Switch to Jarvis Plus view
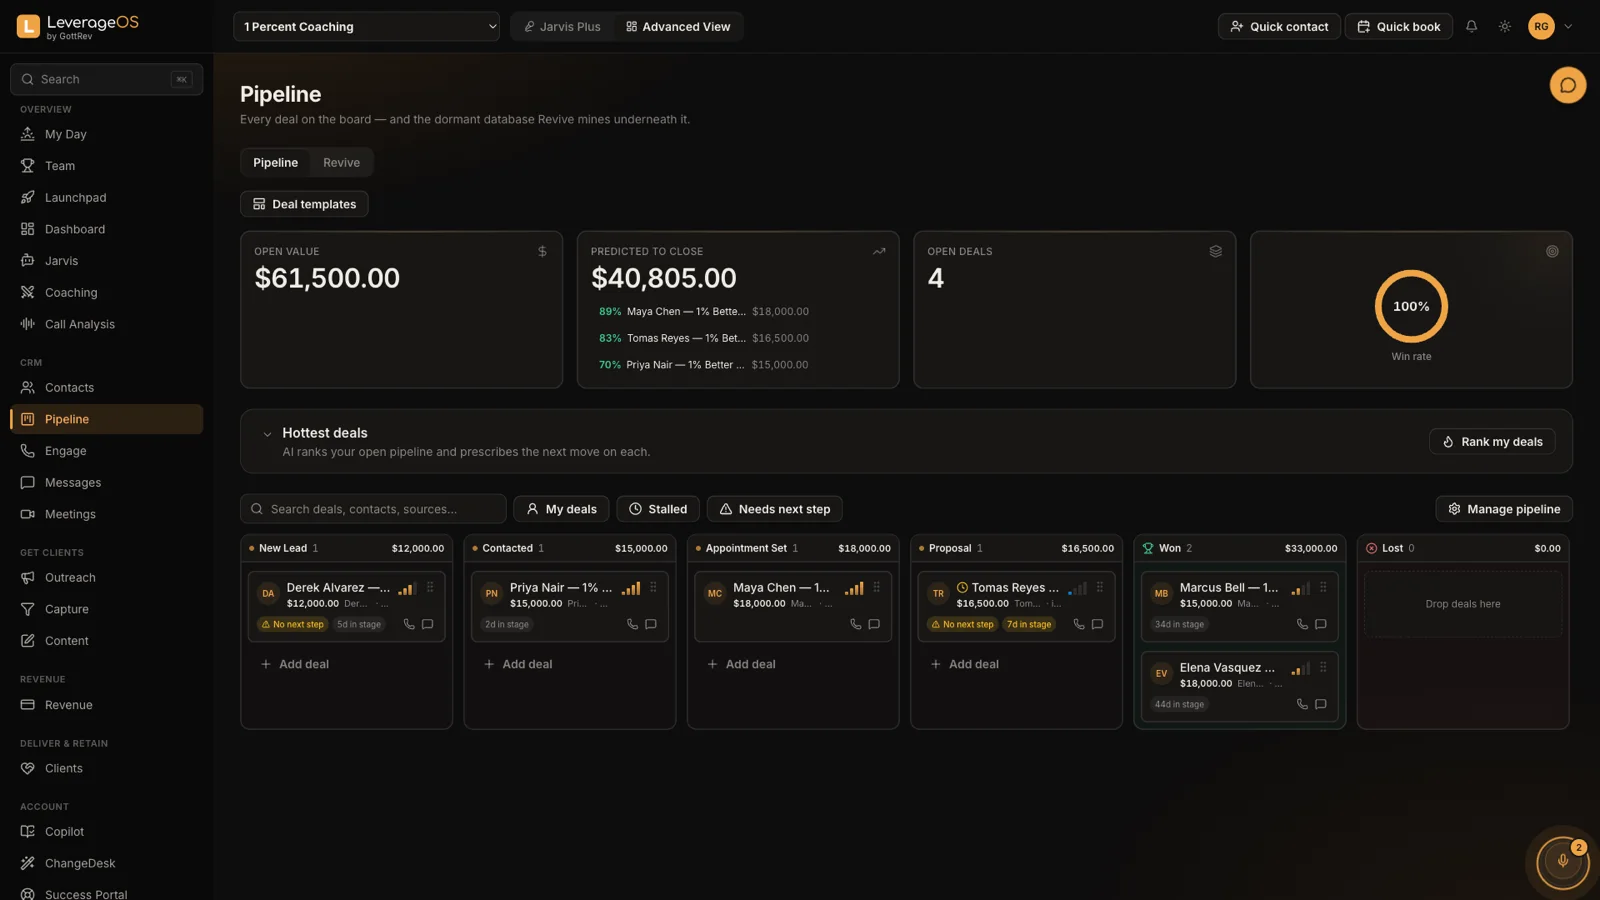 [563, 27]
